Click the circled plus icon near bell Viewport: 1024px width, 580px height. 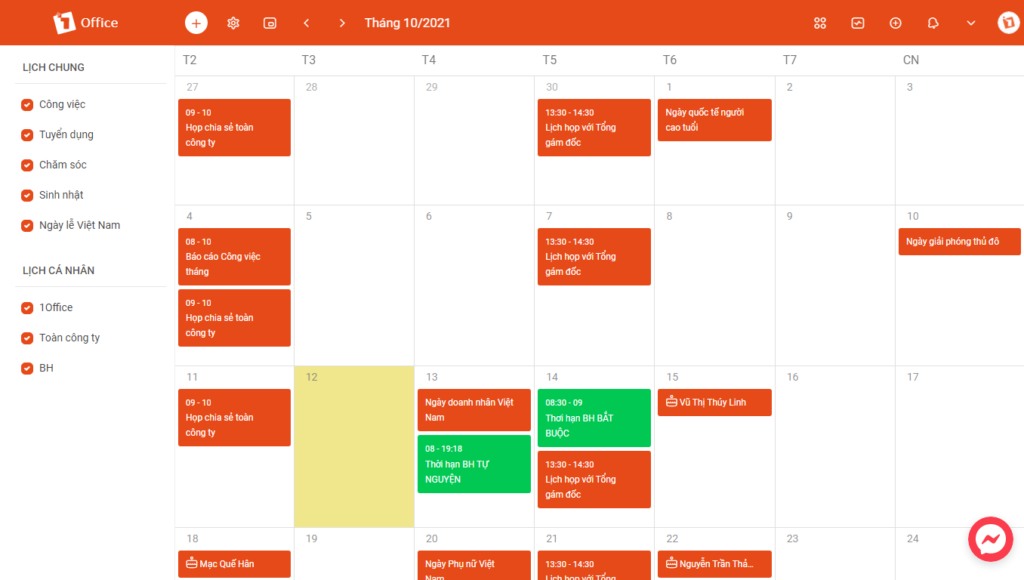click(895, 23)
